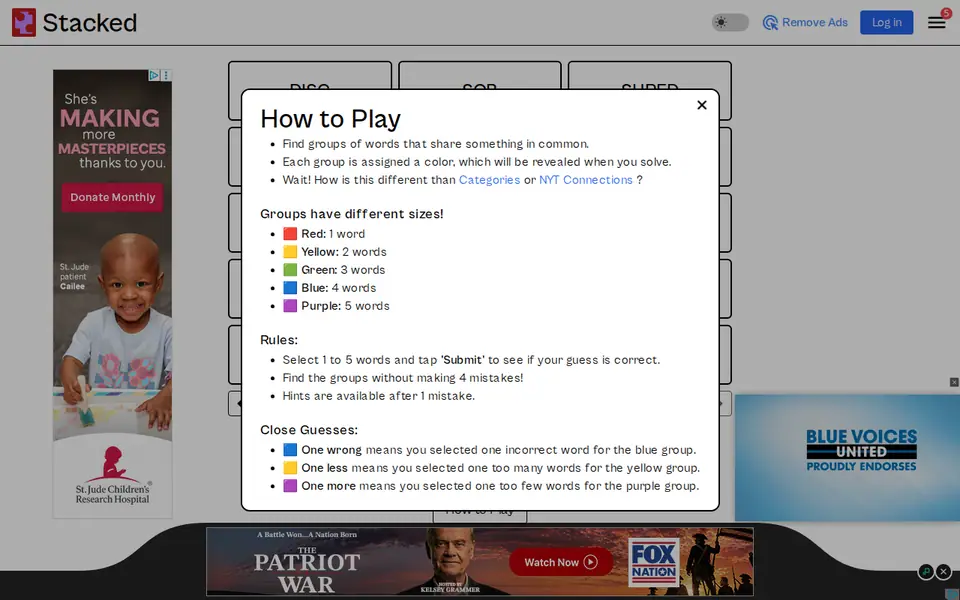960x600 pixels.
Task: Click the 'Groups have different sizes!' heading
Action: tap(351, 214)
